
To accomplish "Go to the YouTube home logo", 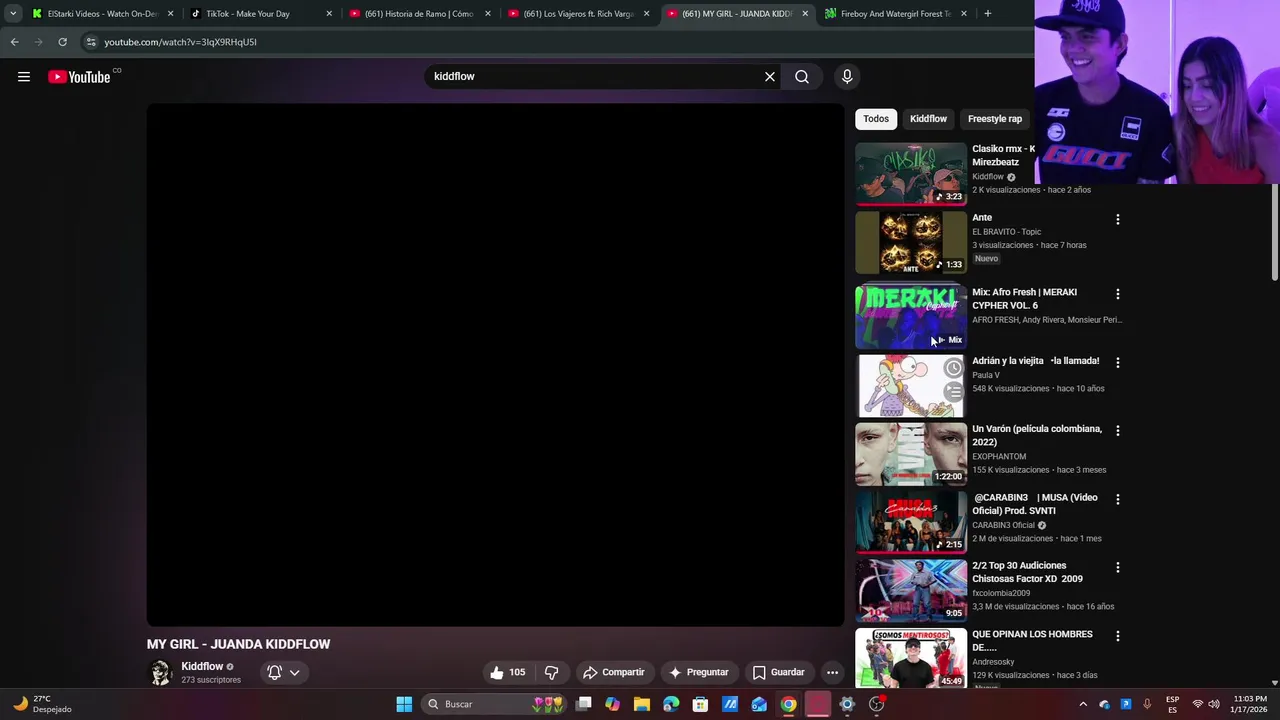I will click(79, 77).
